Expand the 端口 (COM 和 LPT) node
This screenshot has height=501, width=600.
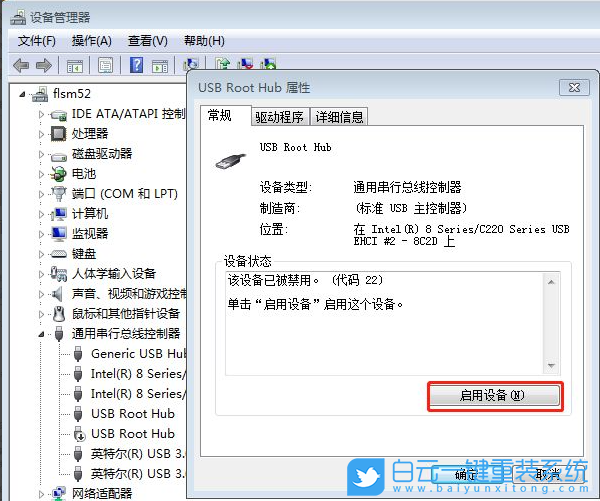point(41,194)
